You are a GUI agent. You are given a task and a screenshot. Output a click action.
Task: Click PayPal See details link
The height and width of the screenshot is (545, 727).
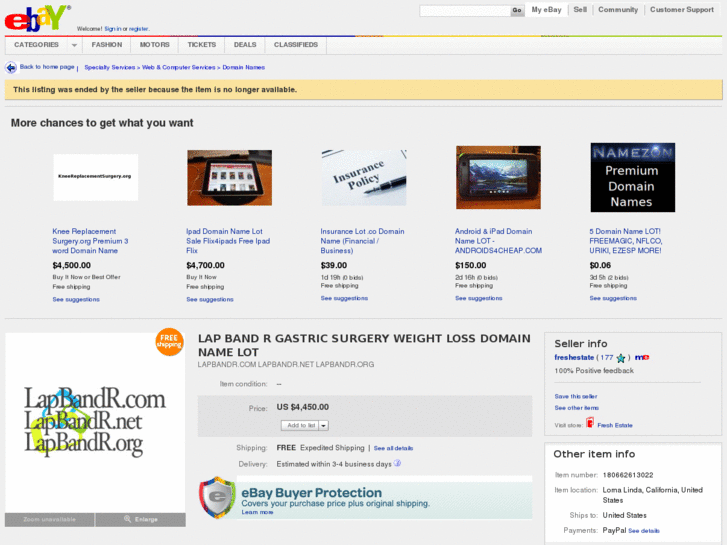pos(644,531)
